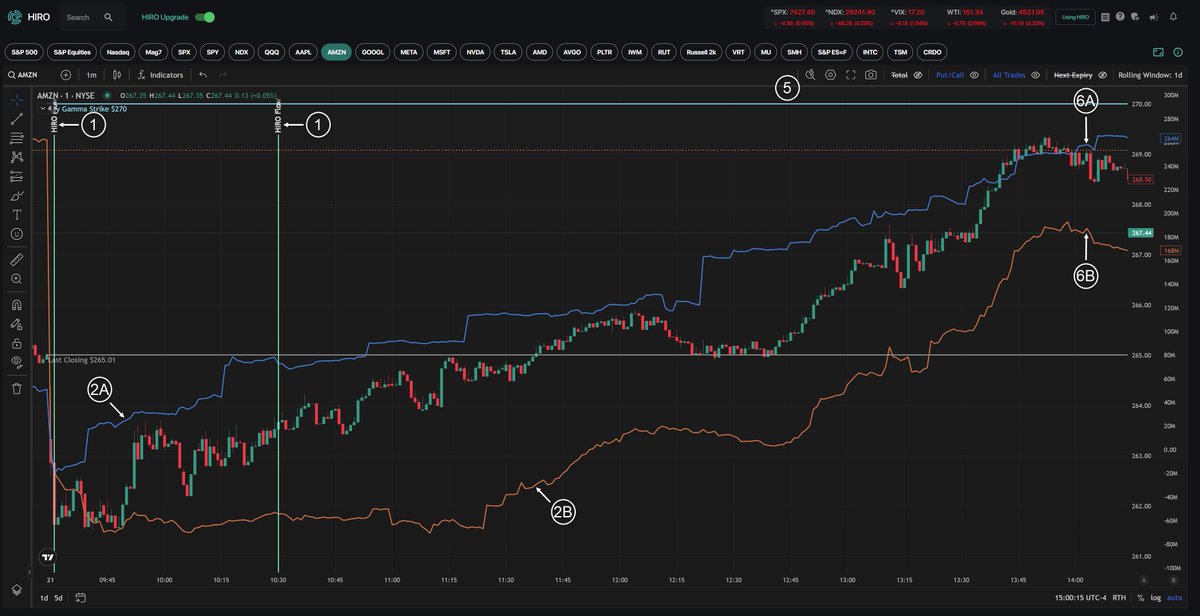Image resolution: width=1200 pixels, height=616 pixels.
Task: Select the 5d date range button
Action: click(58, 597)
